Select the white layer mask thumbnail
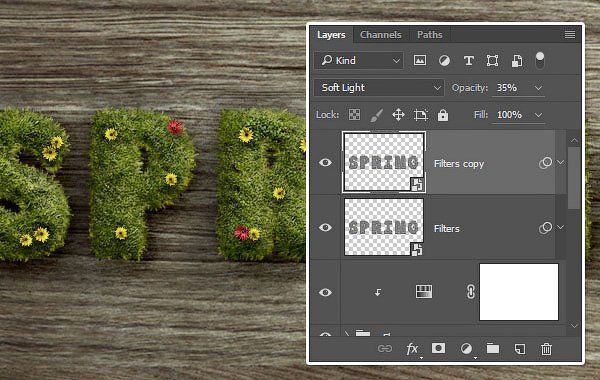The height and width of the screenshot is (380, 600). coord(519,292)
